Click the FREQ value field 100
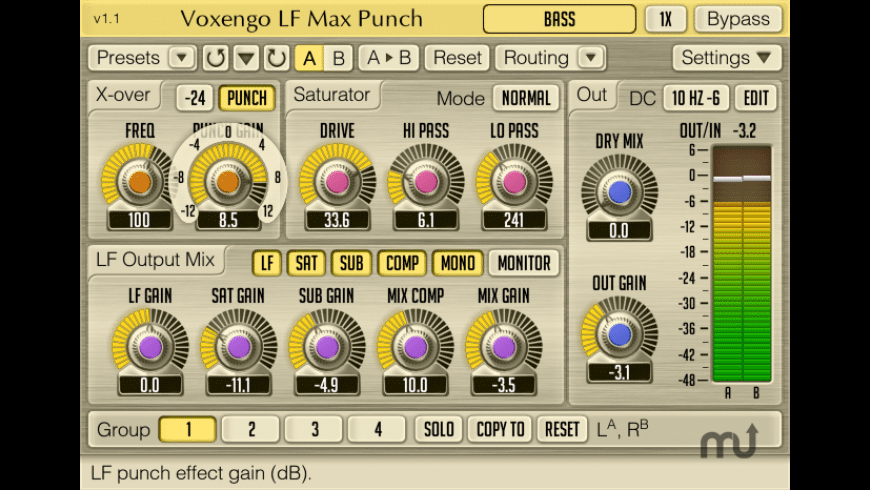The height and width of the screenshot is (490, 870). 139,220
